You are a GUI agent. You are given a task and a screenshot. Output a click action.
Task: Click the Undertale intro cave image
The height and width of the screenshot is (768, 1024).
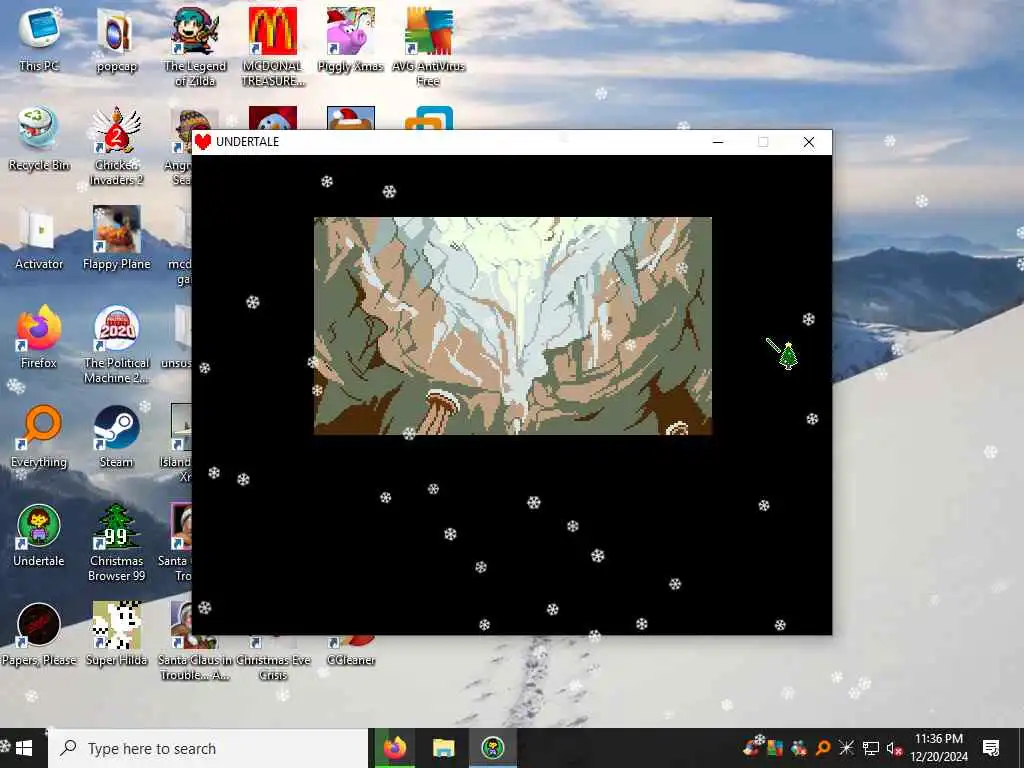coord(513,326)
